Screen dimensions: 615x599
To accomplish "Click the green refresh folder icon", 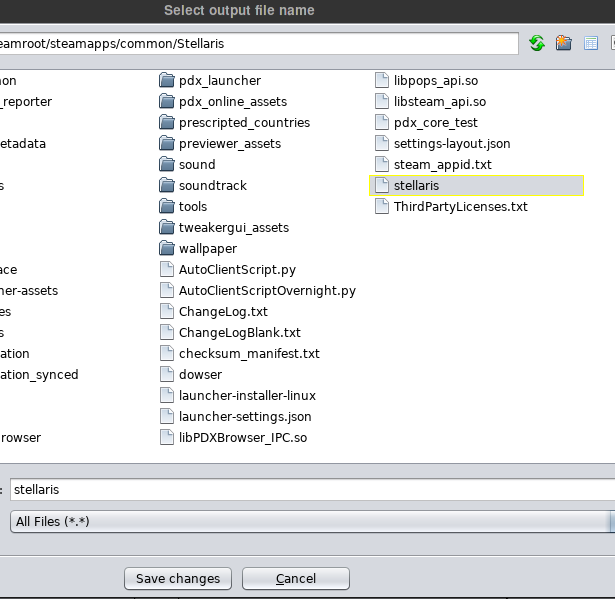I will (x=537, y=43).
